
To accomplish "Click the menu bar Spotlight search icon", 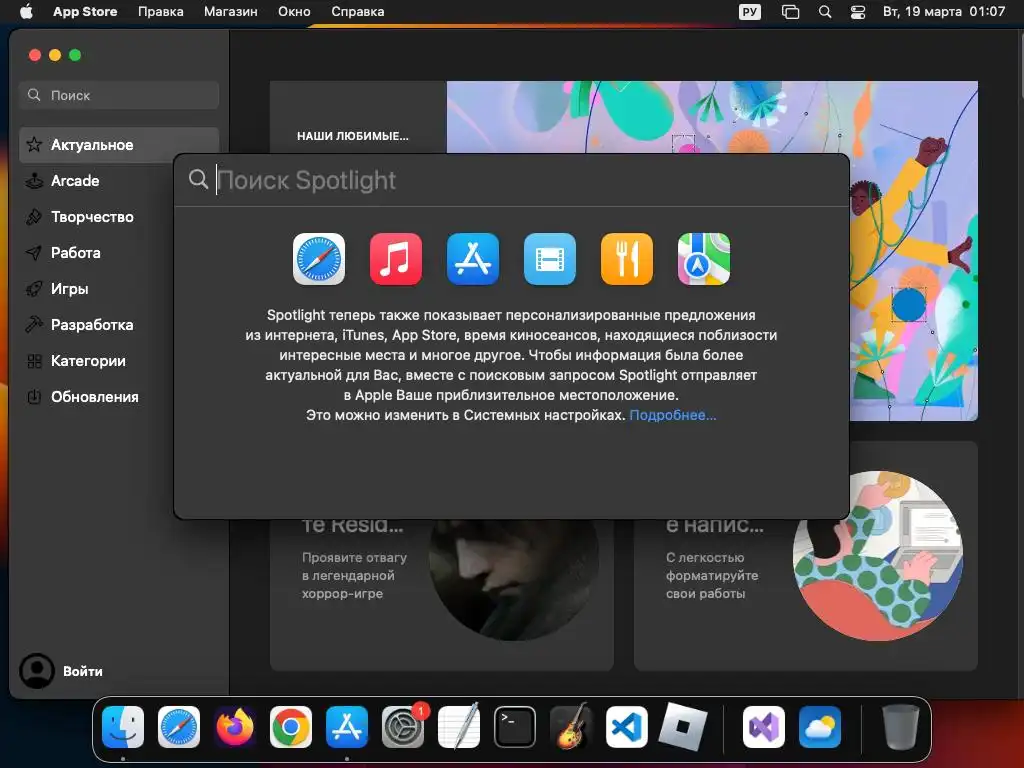I will tap(825, 12).
